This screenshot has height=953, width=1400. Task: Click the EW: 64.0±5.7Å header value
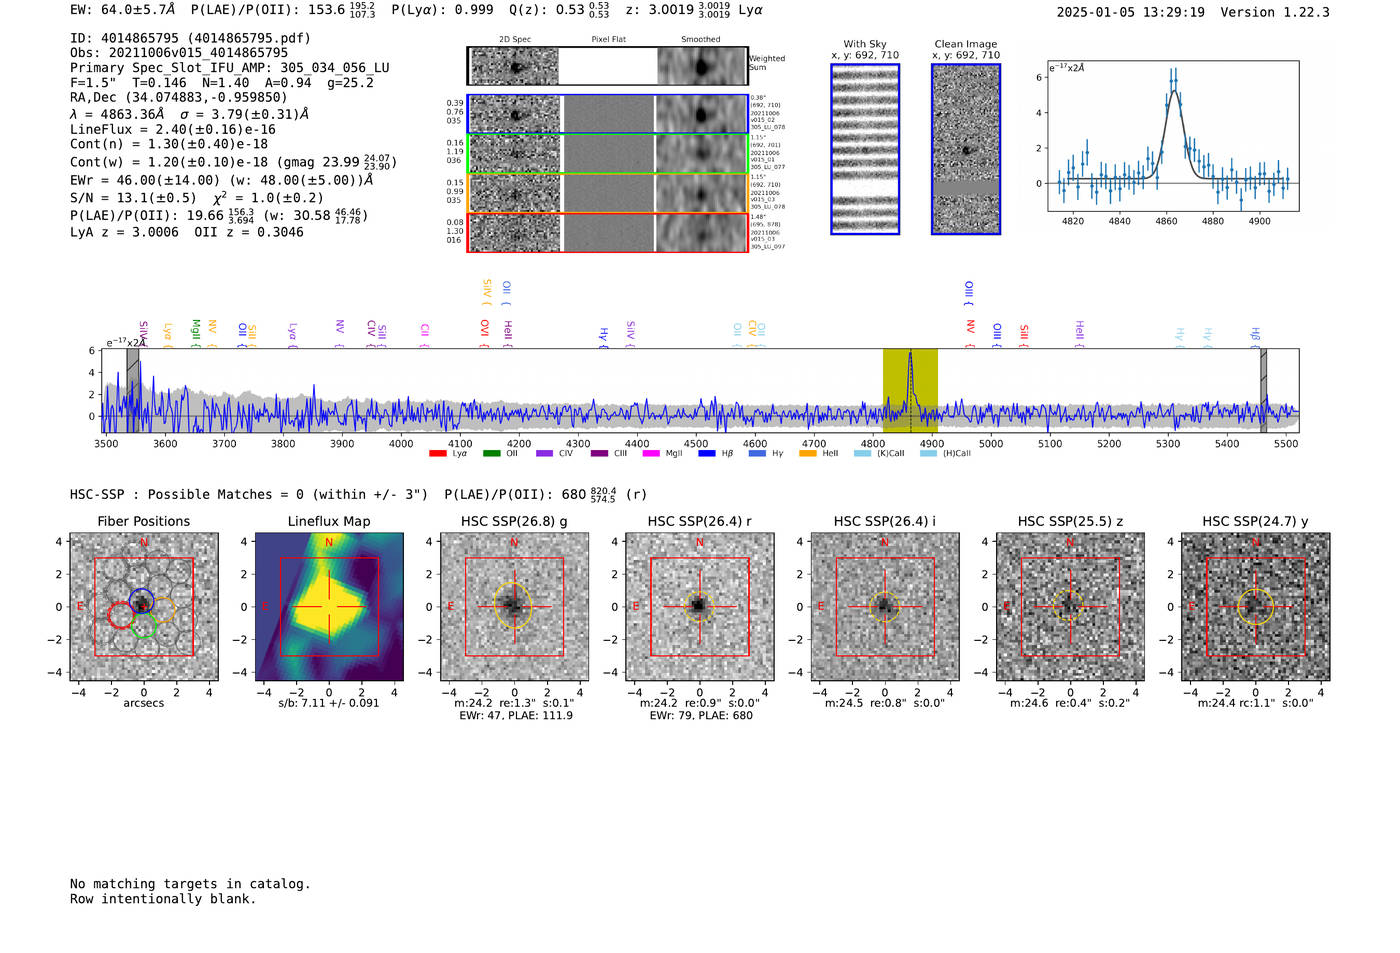(124, 10)
